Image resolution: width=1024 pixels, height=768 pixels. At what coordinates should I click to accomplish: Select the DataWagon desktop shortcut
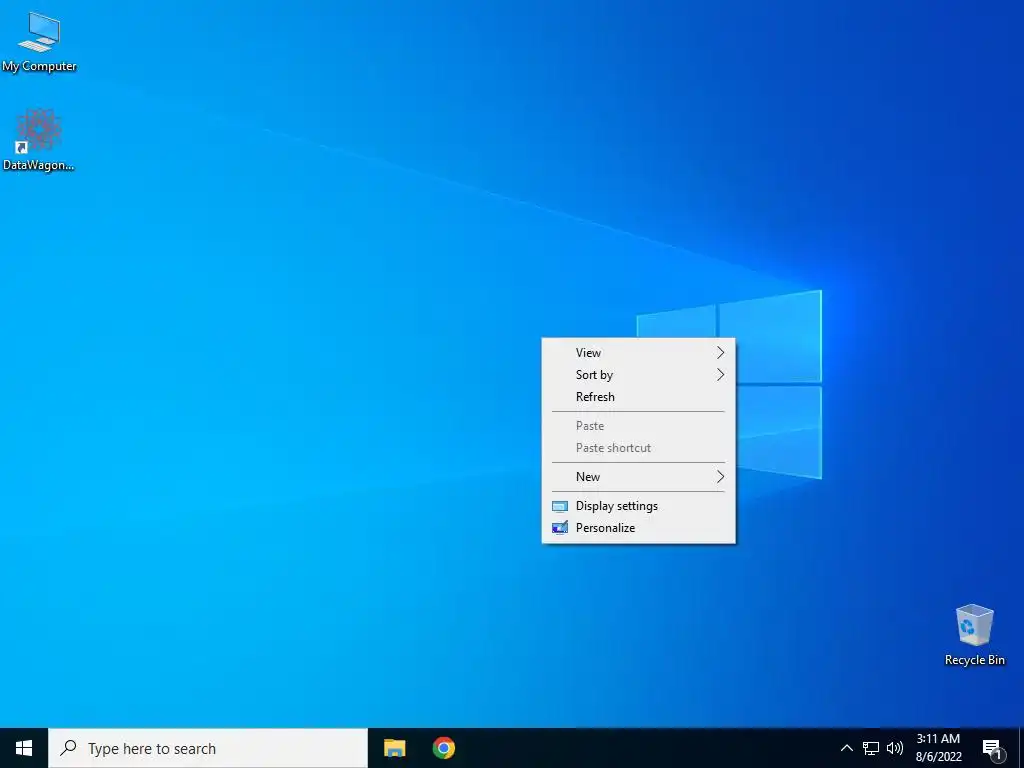(x=39, y=140)
